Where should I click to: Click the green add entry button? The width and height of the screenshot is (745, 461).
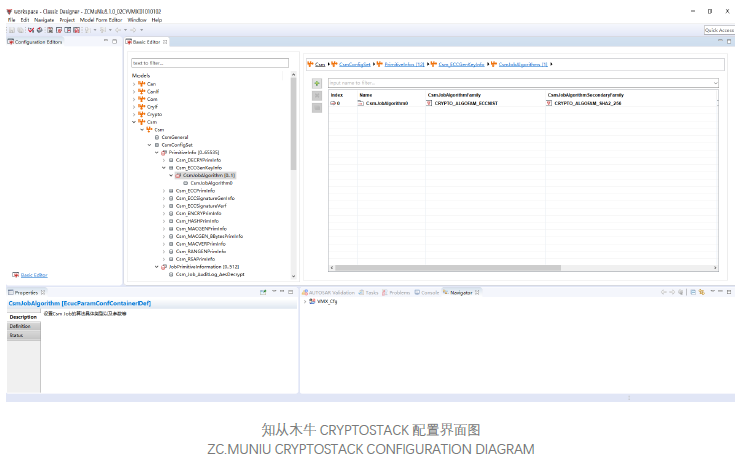pos(317,83)
